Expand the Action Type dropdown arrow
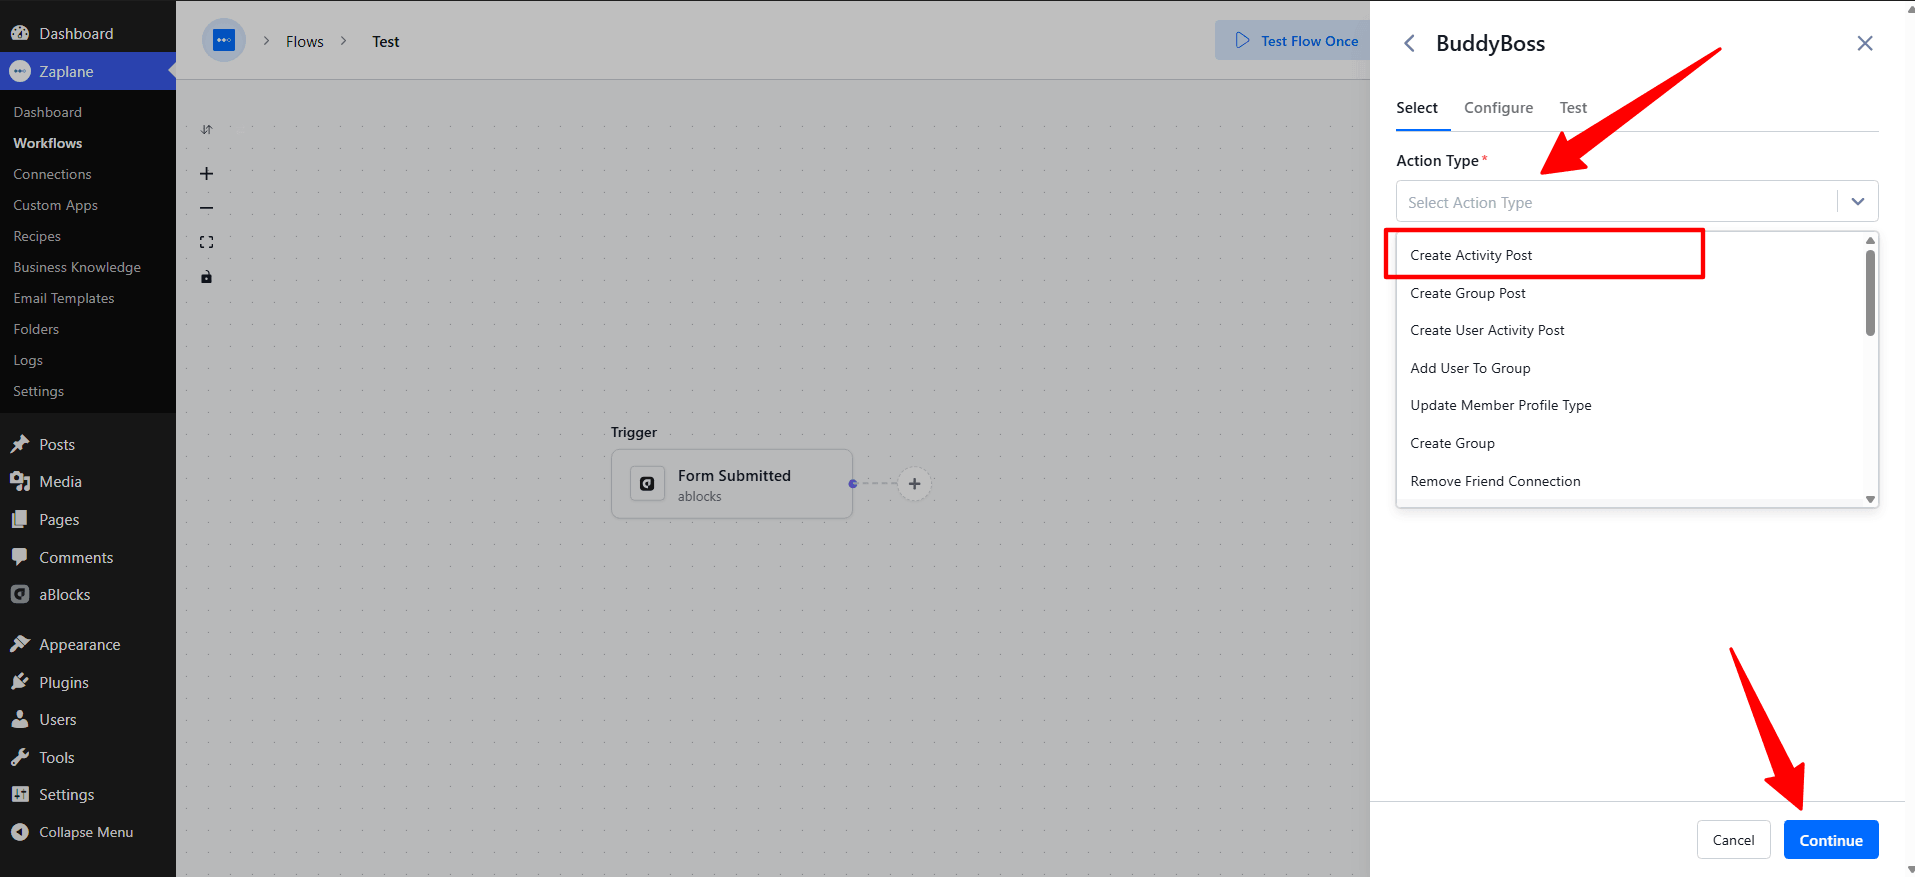The width and height of the screenshot is (1915, 877). pos(1858,202)
